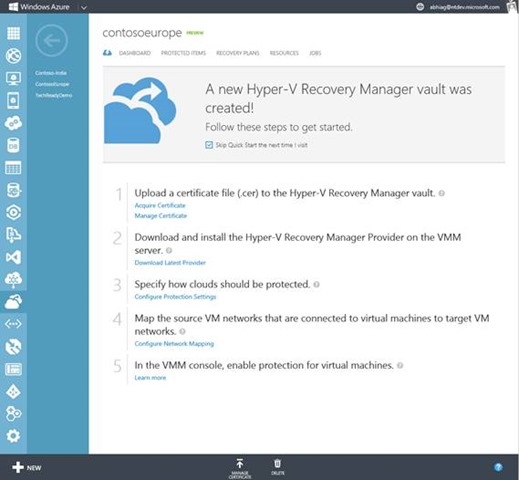Screen dimensions: 519x480
Task: Open Visual Studio icon in sidebar
Action: point(13,257)
